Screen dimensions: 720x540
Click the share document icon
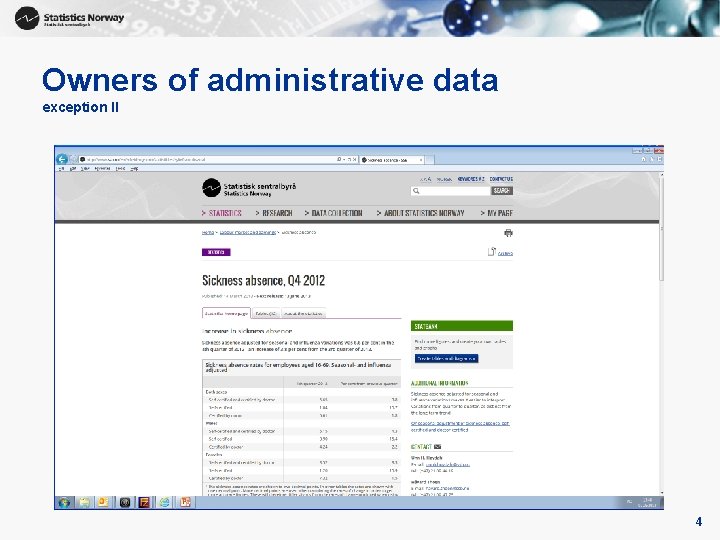[492, 252]
